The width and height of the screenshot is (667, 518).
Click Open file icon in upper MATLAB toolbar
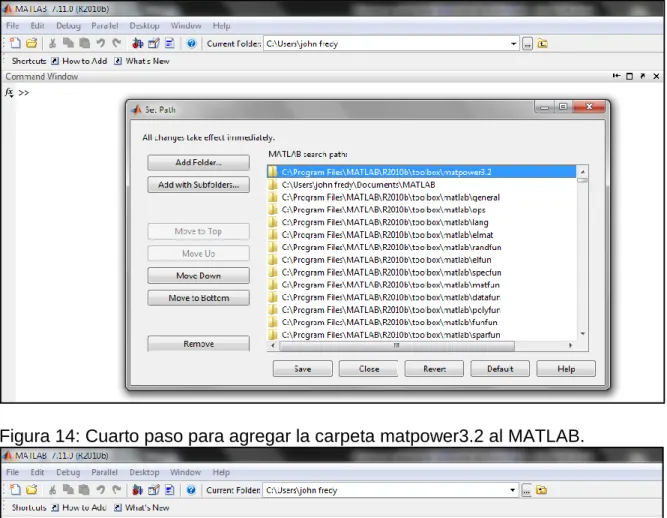[x=31, y=43]
